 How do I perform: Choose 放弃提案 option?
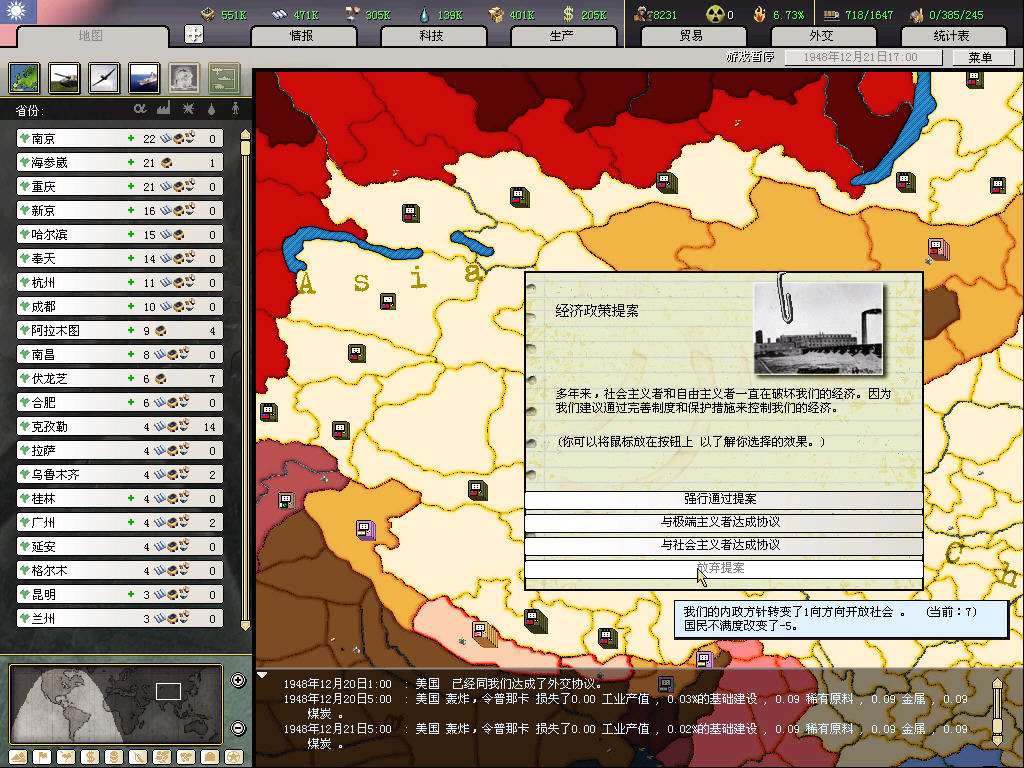click(x=724, y=568)
